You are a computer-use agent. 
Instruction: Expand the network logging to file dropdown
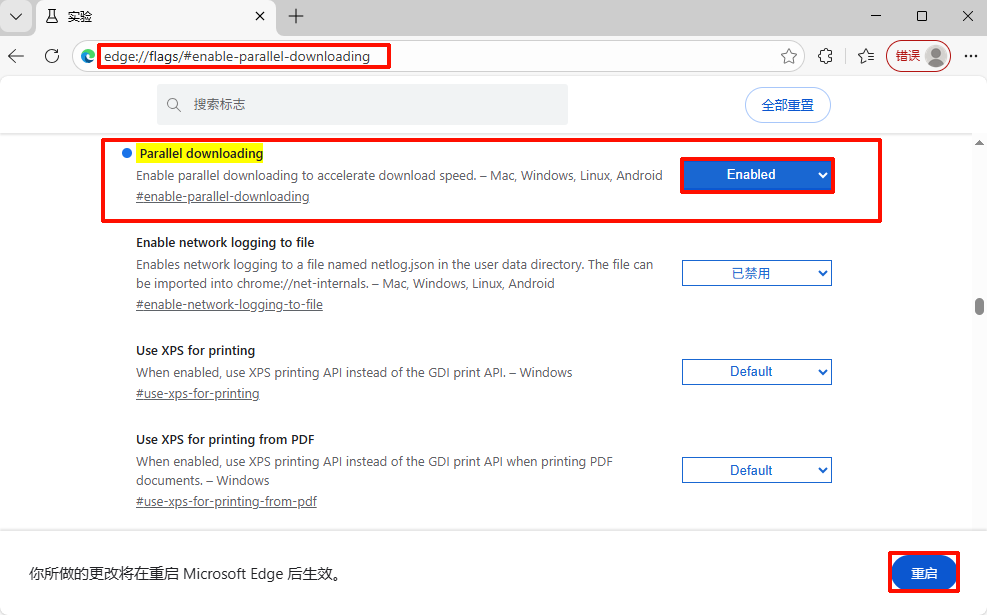[x=756, y=273]
